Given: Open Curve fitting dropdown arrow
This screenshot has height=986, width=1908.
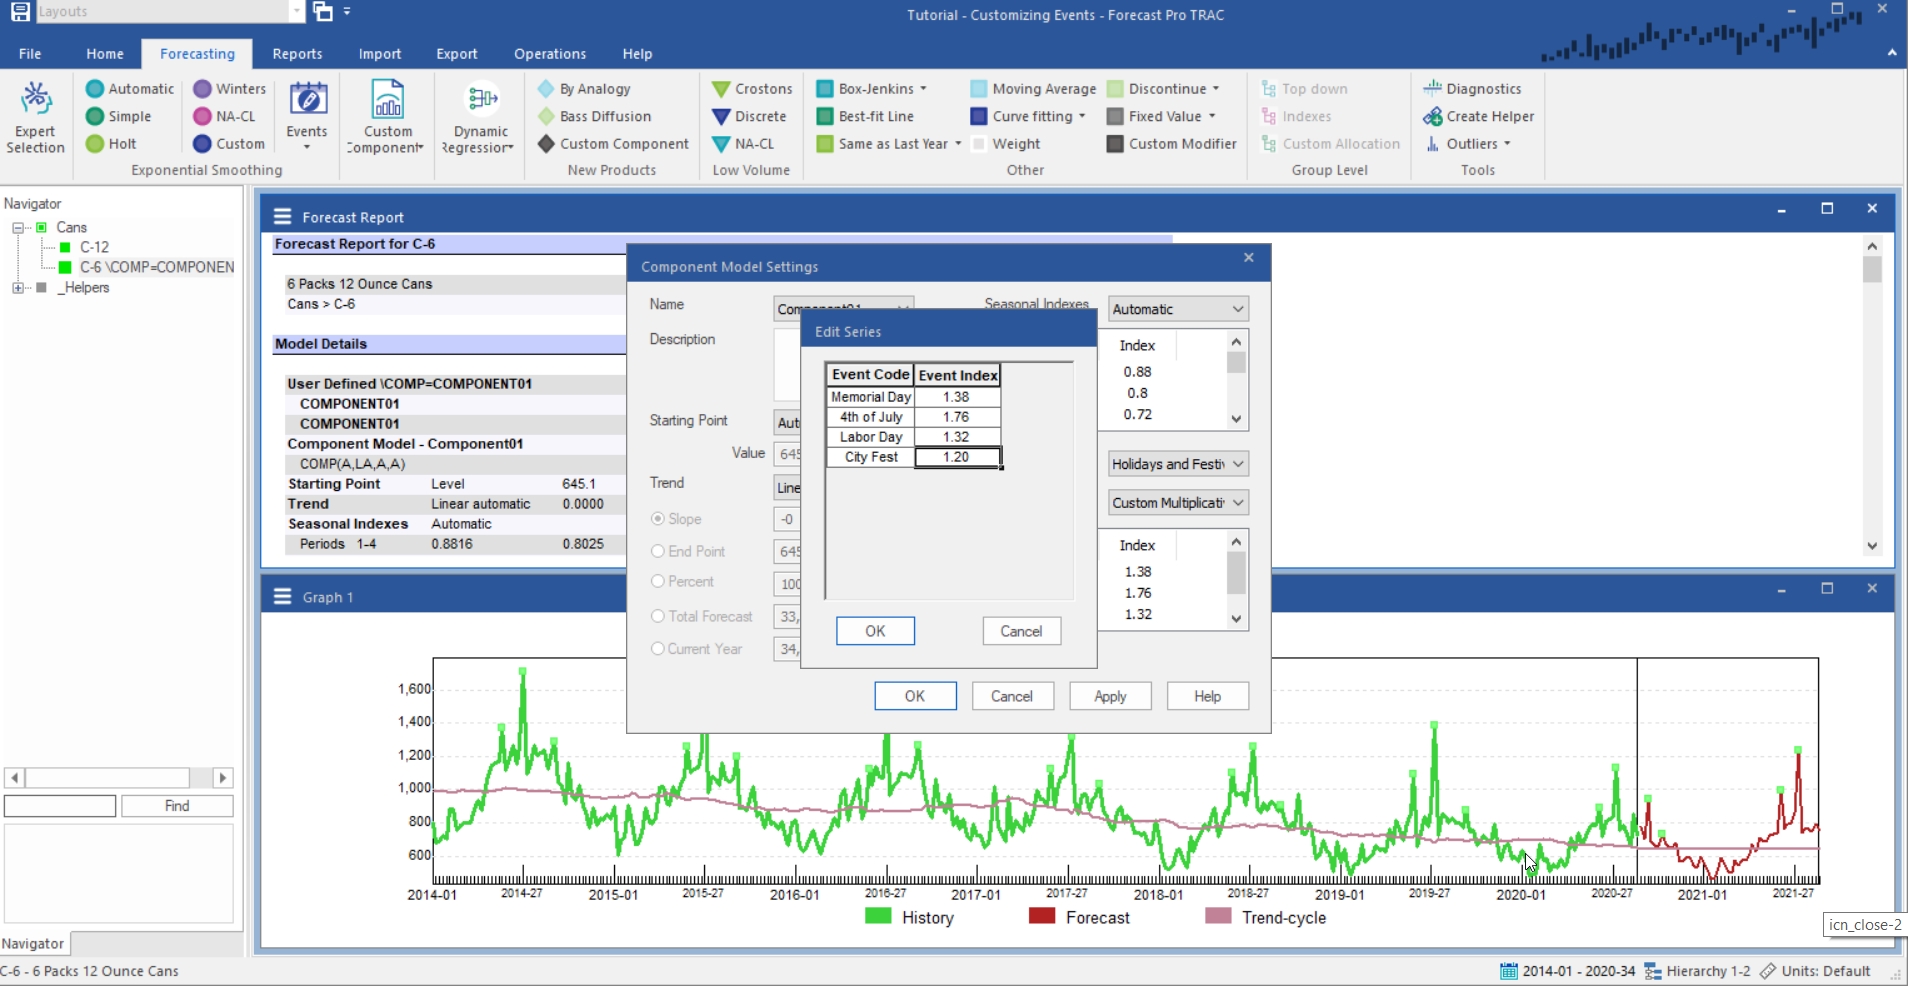Looking at the screenshot, I should tap(1082, 116).
